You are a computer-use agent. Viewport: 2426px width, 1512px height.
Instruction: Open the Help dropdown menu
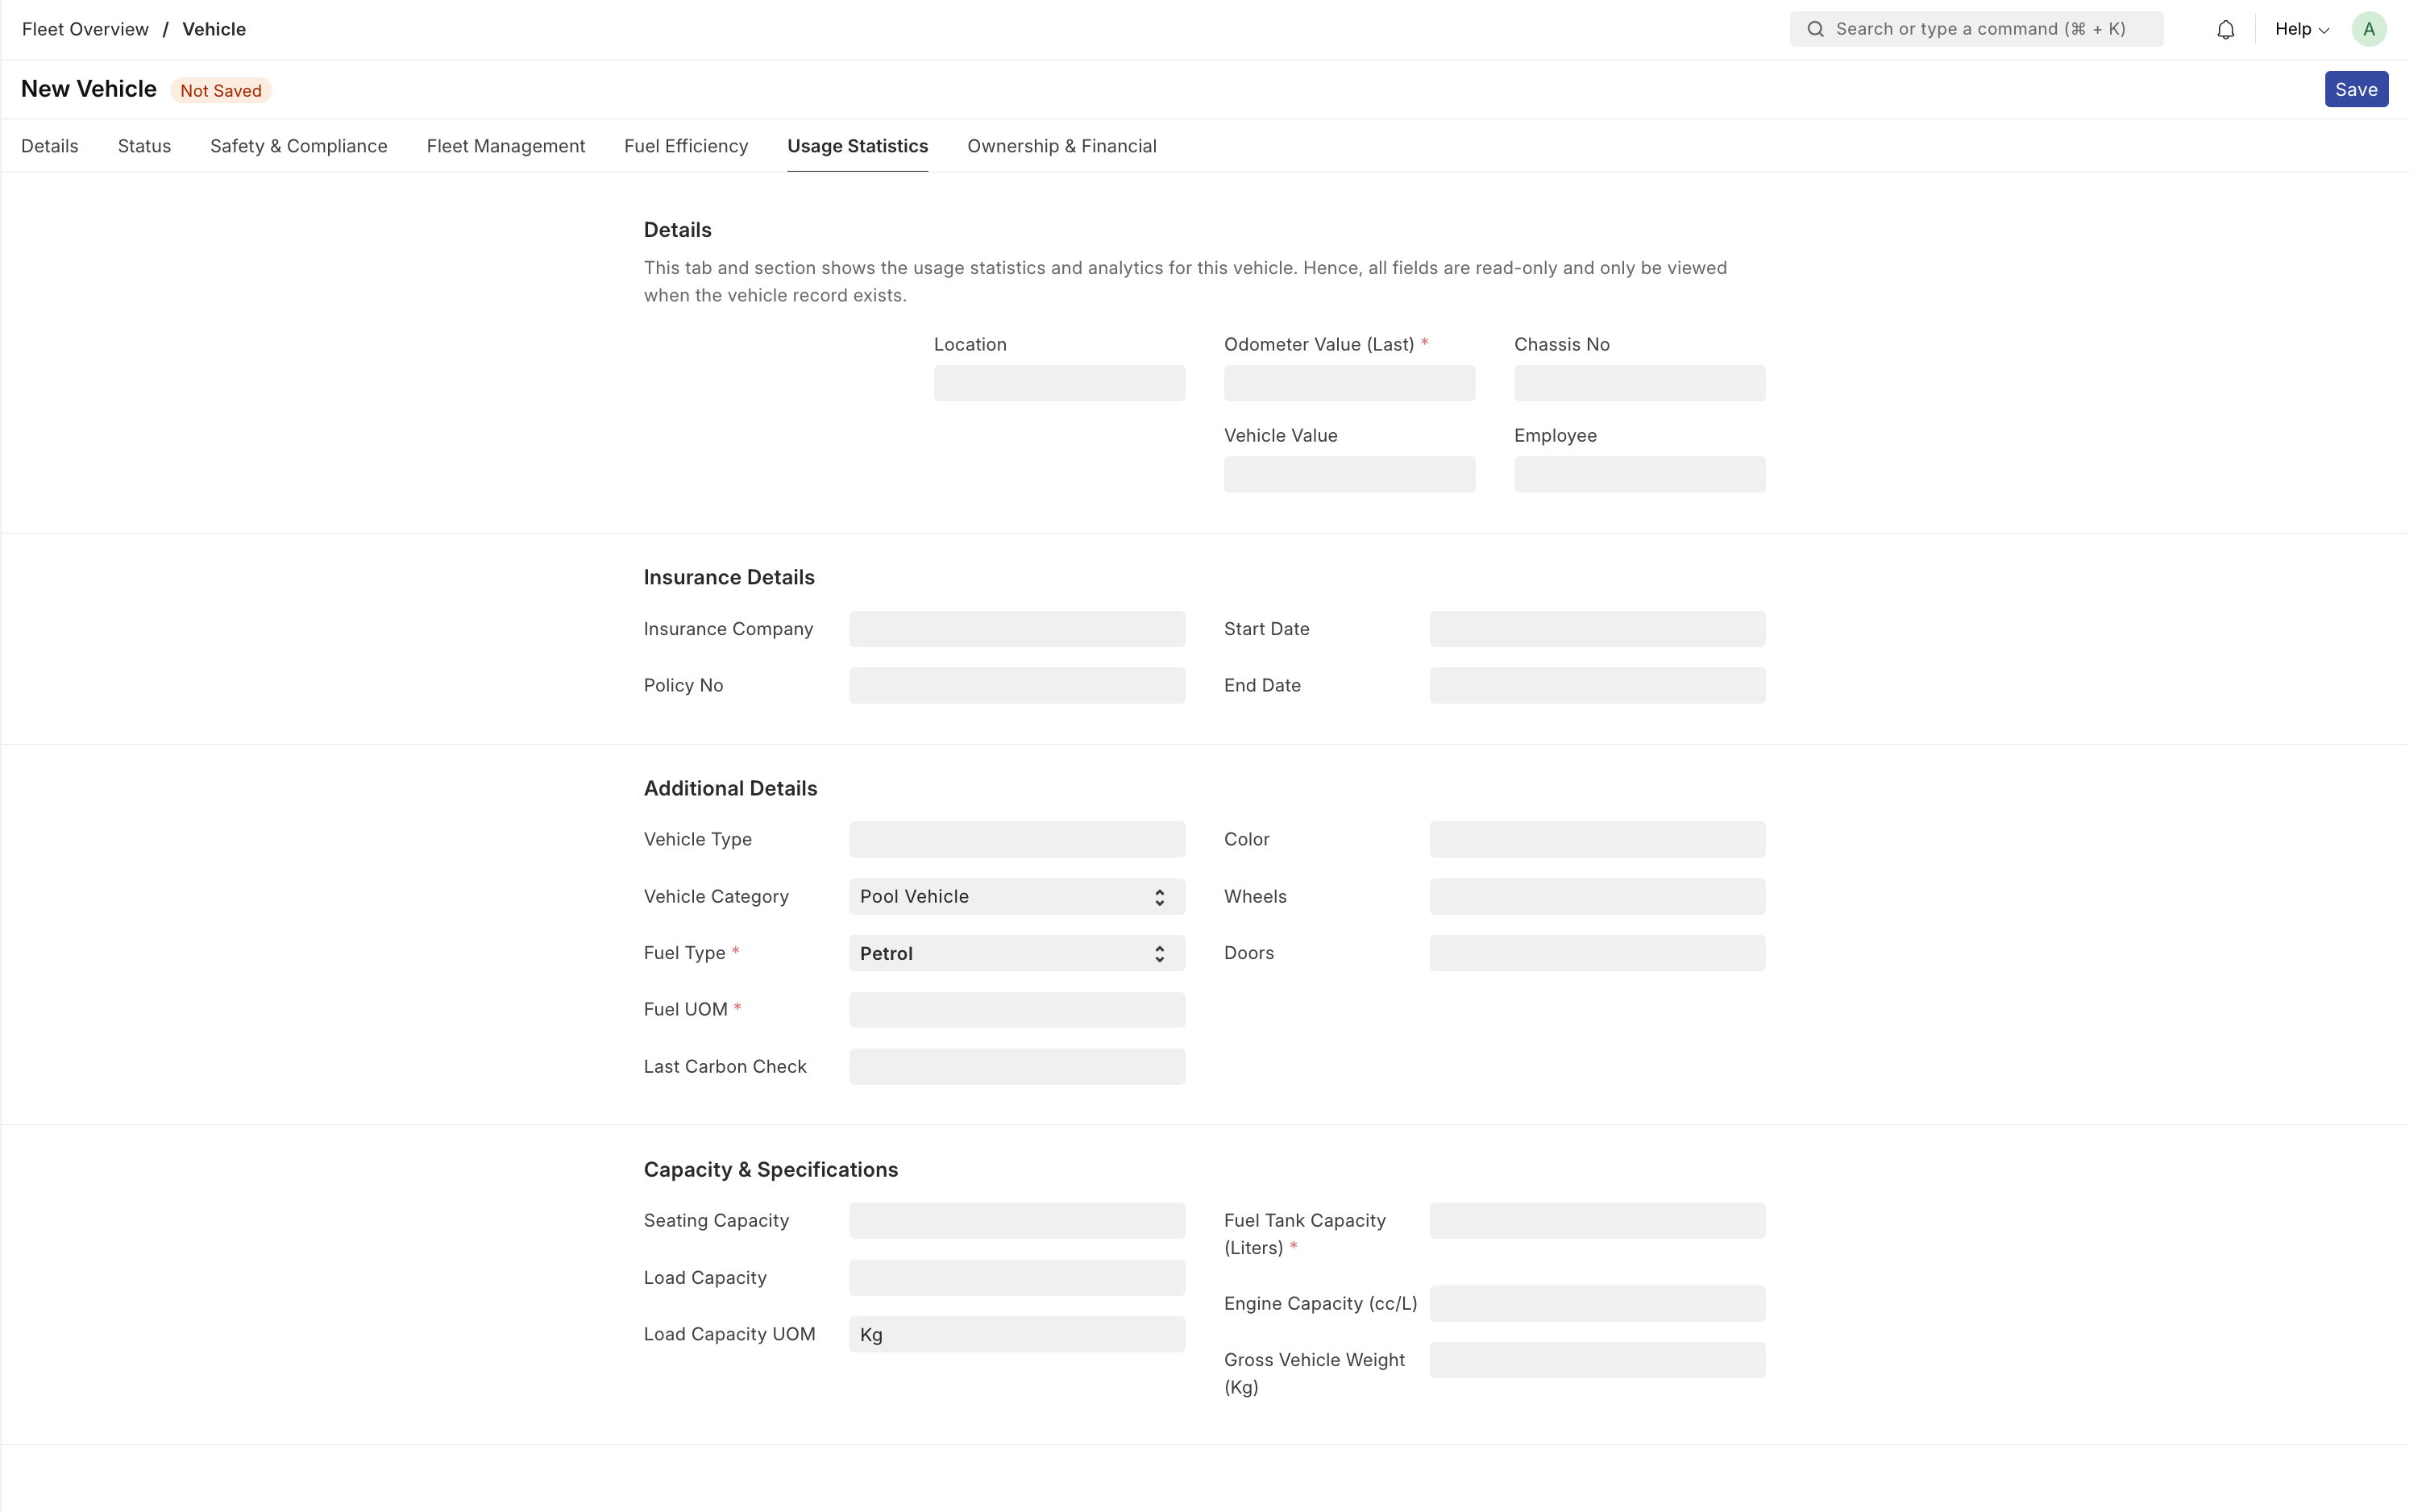point(2299,28)
